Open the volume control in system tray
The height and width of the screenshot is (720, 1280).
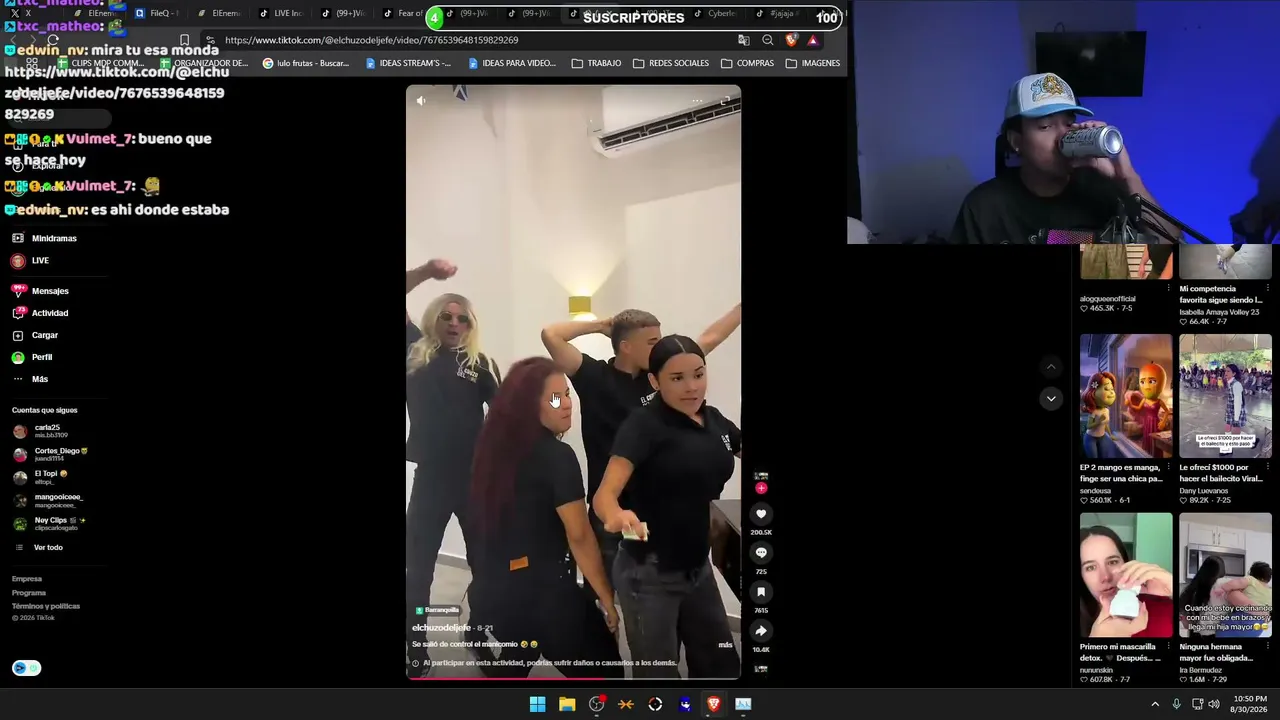(1214, 704)
